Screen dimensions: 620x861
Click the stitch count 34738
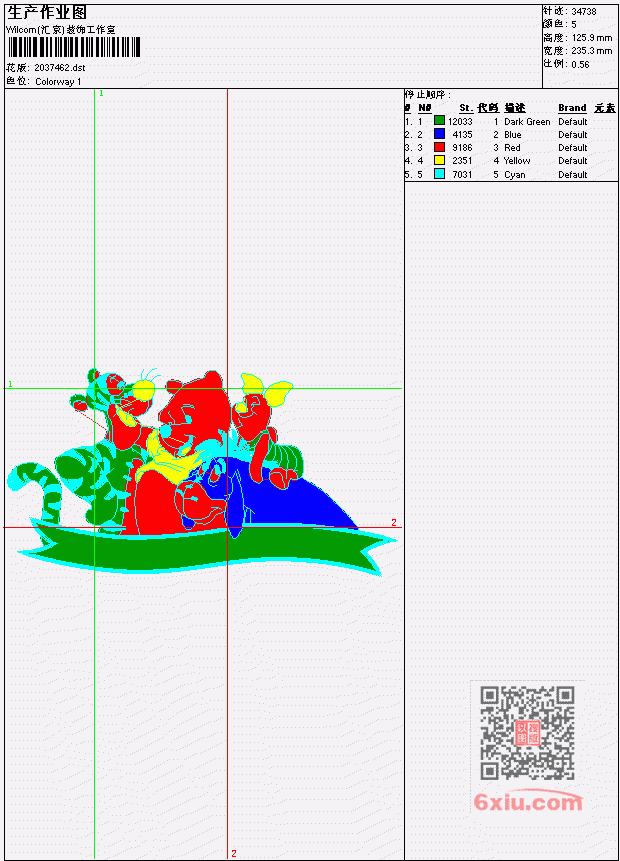(x=584, y=11)
